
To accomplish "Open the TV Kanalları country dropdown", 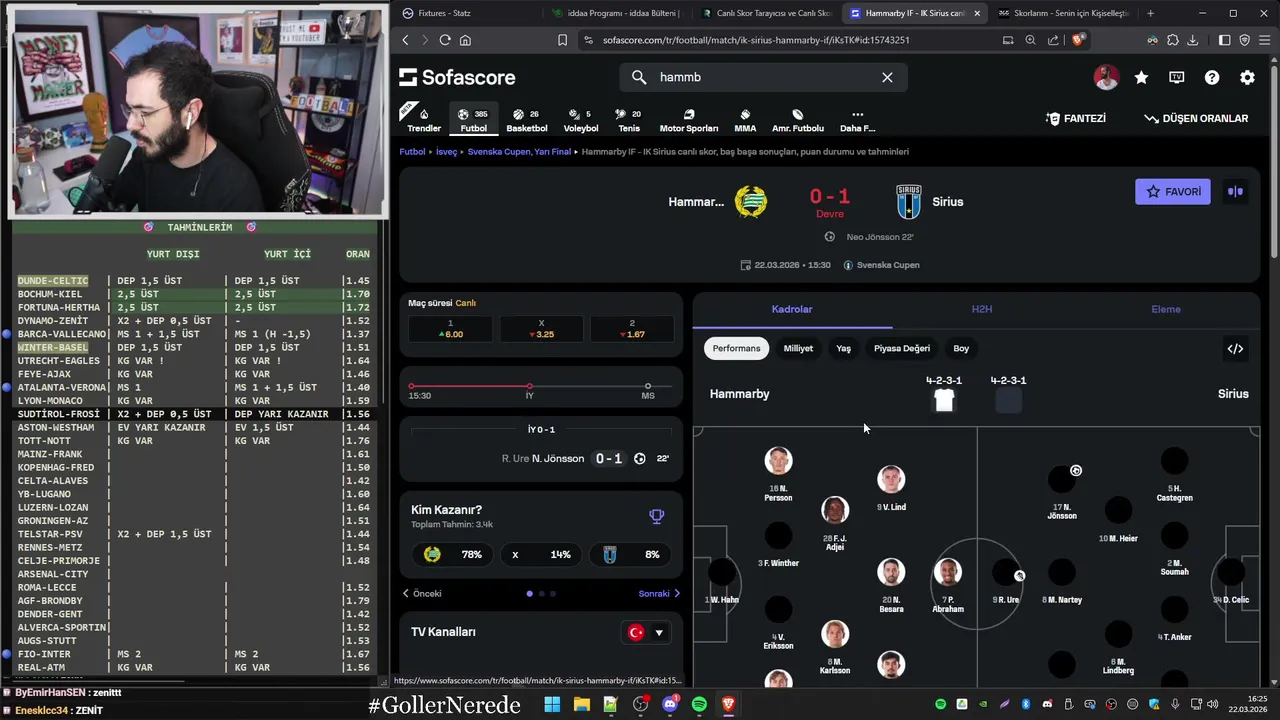I will (646, 632).
